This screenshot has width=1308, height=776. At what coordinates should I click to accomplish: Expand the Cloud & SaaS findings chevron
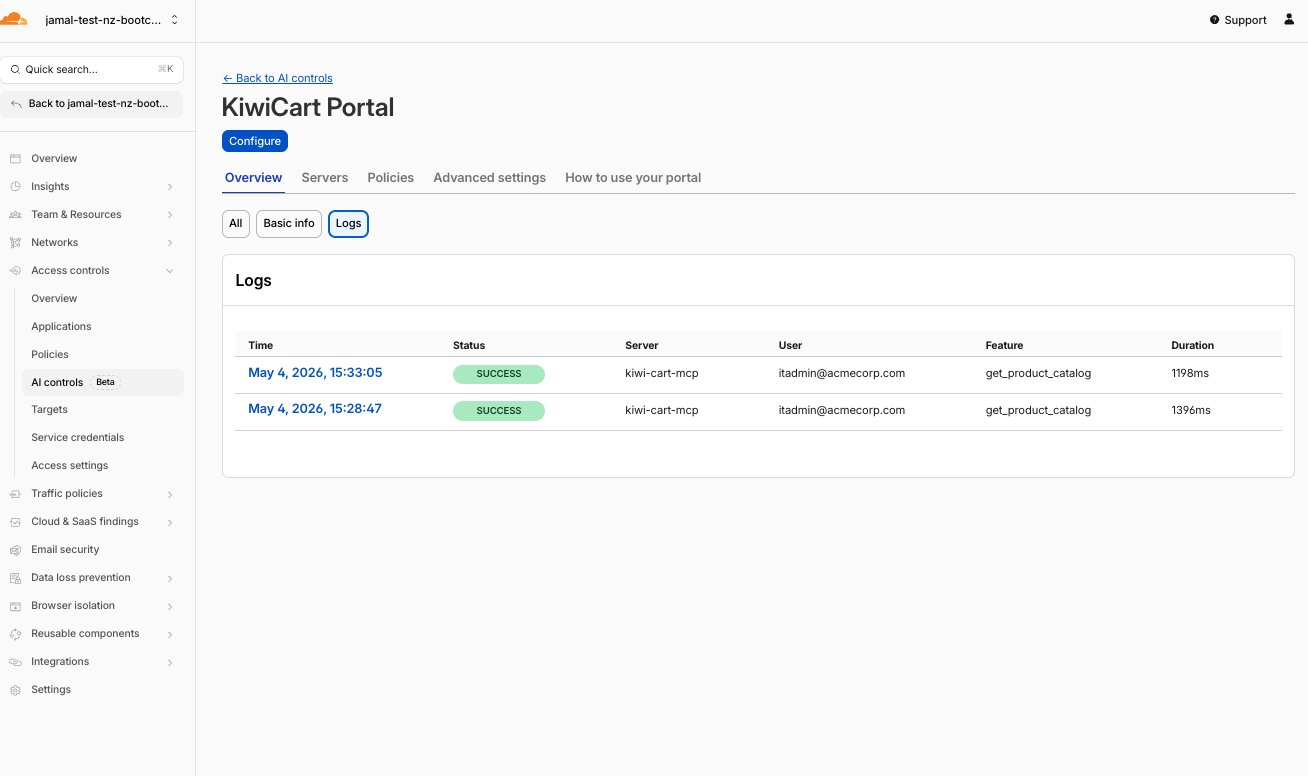point(170,522)
